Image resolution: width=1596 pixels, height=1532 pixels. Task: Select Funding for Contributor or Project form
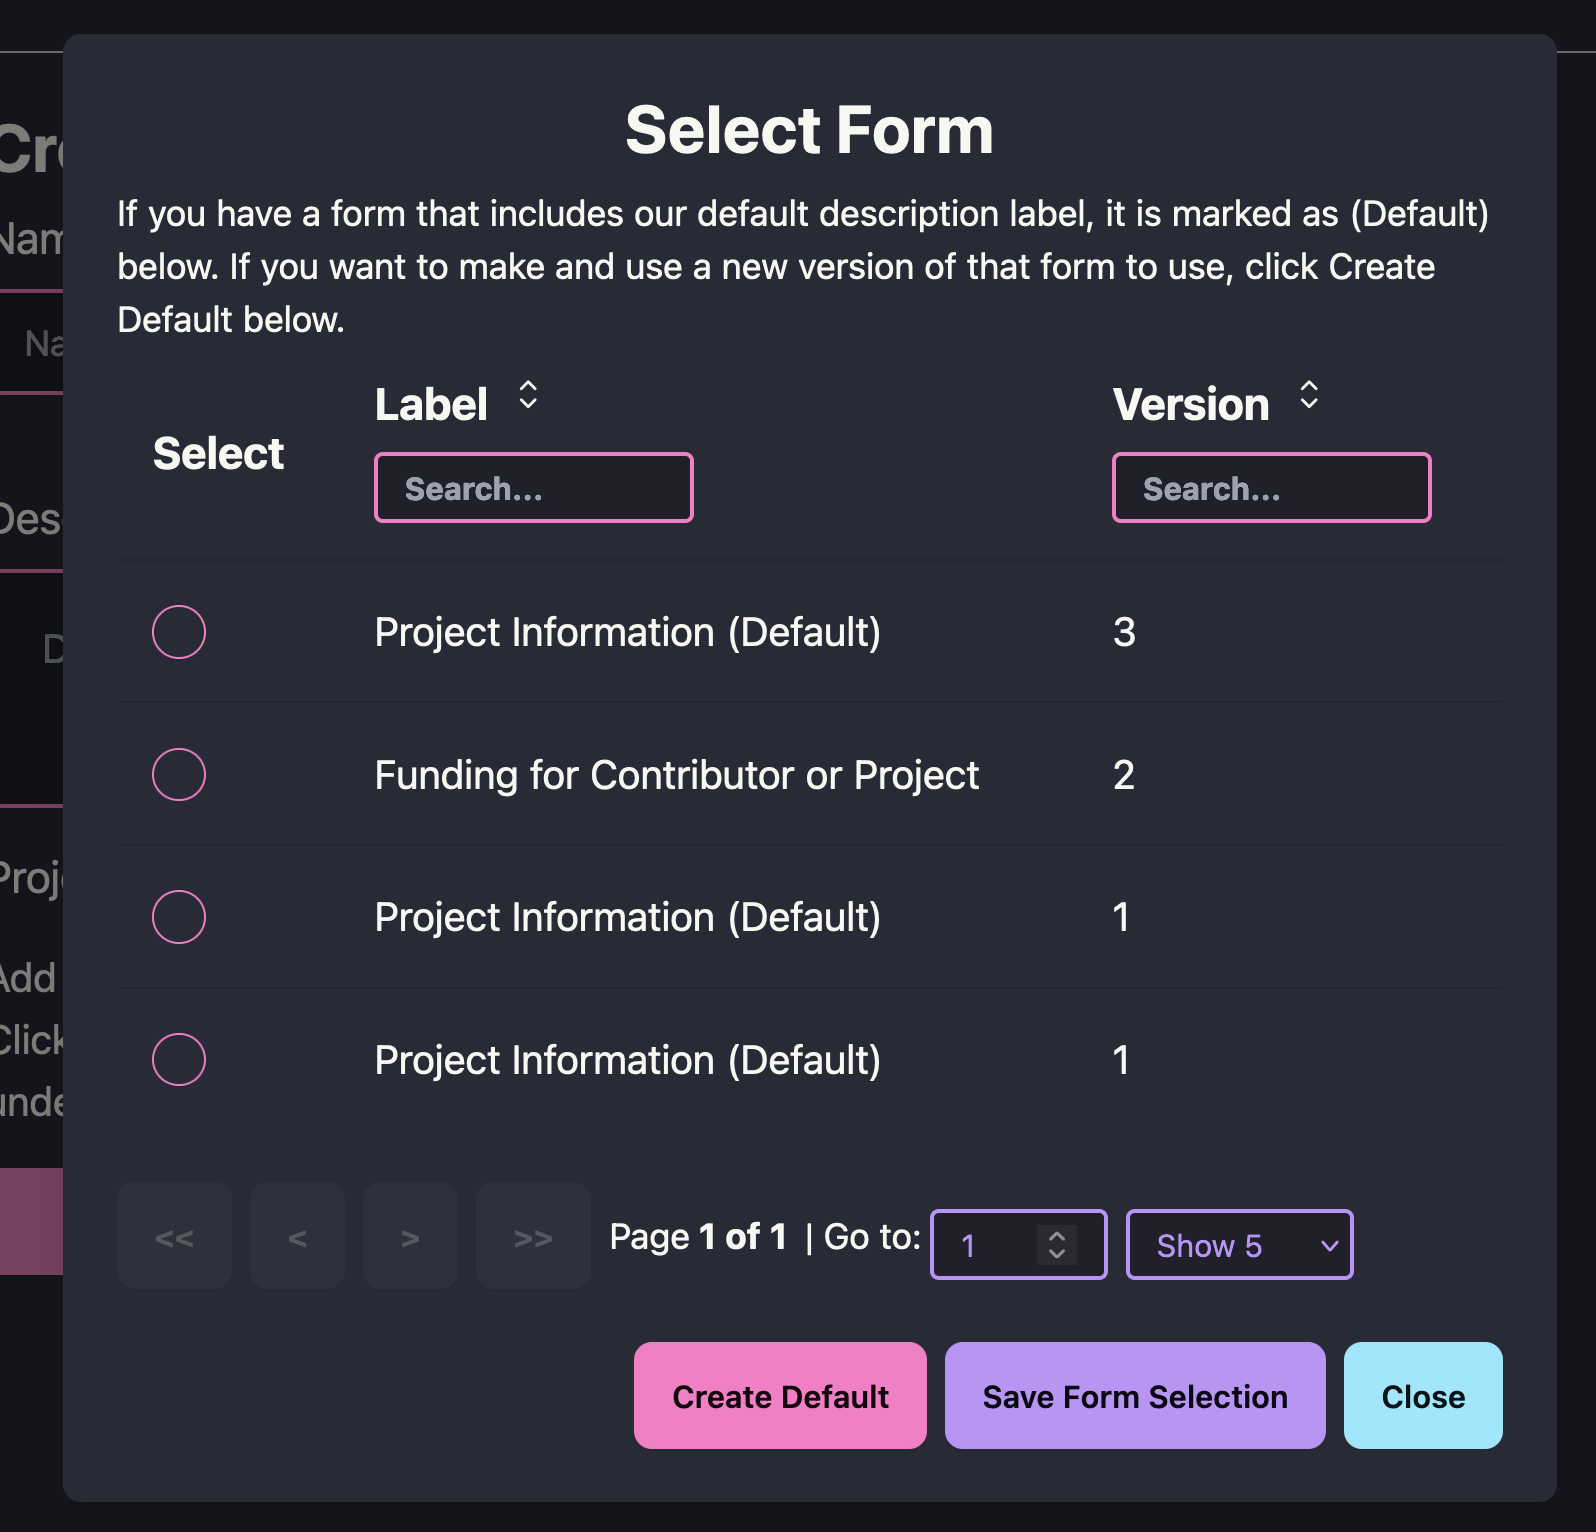pyautogui.click(x=179, y=775)
